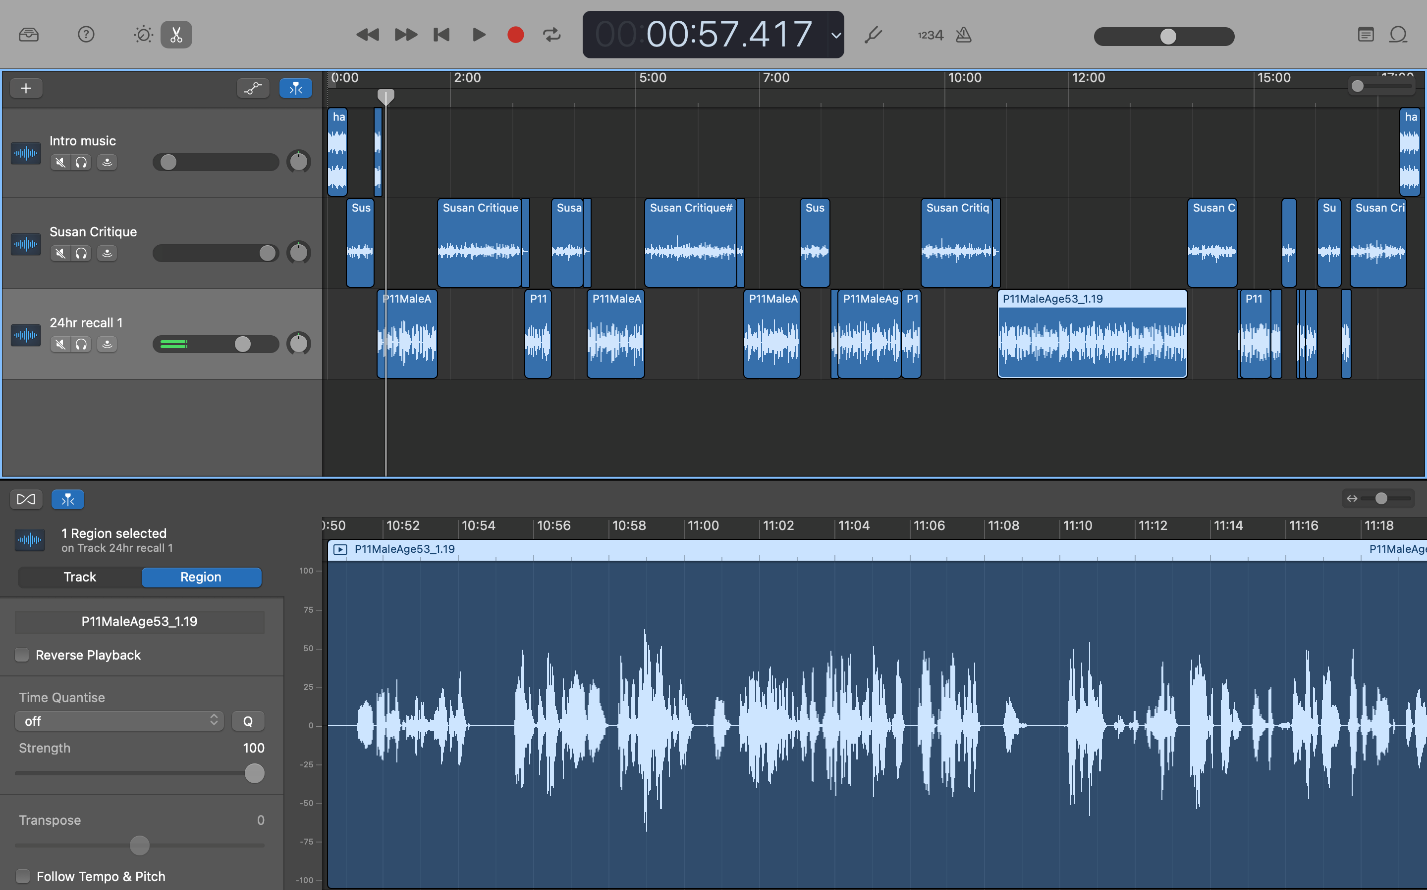1427x890 pixels.
Task: Enable Follow Tempo & Pitch
Action: click(22, 876)
